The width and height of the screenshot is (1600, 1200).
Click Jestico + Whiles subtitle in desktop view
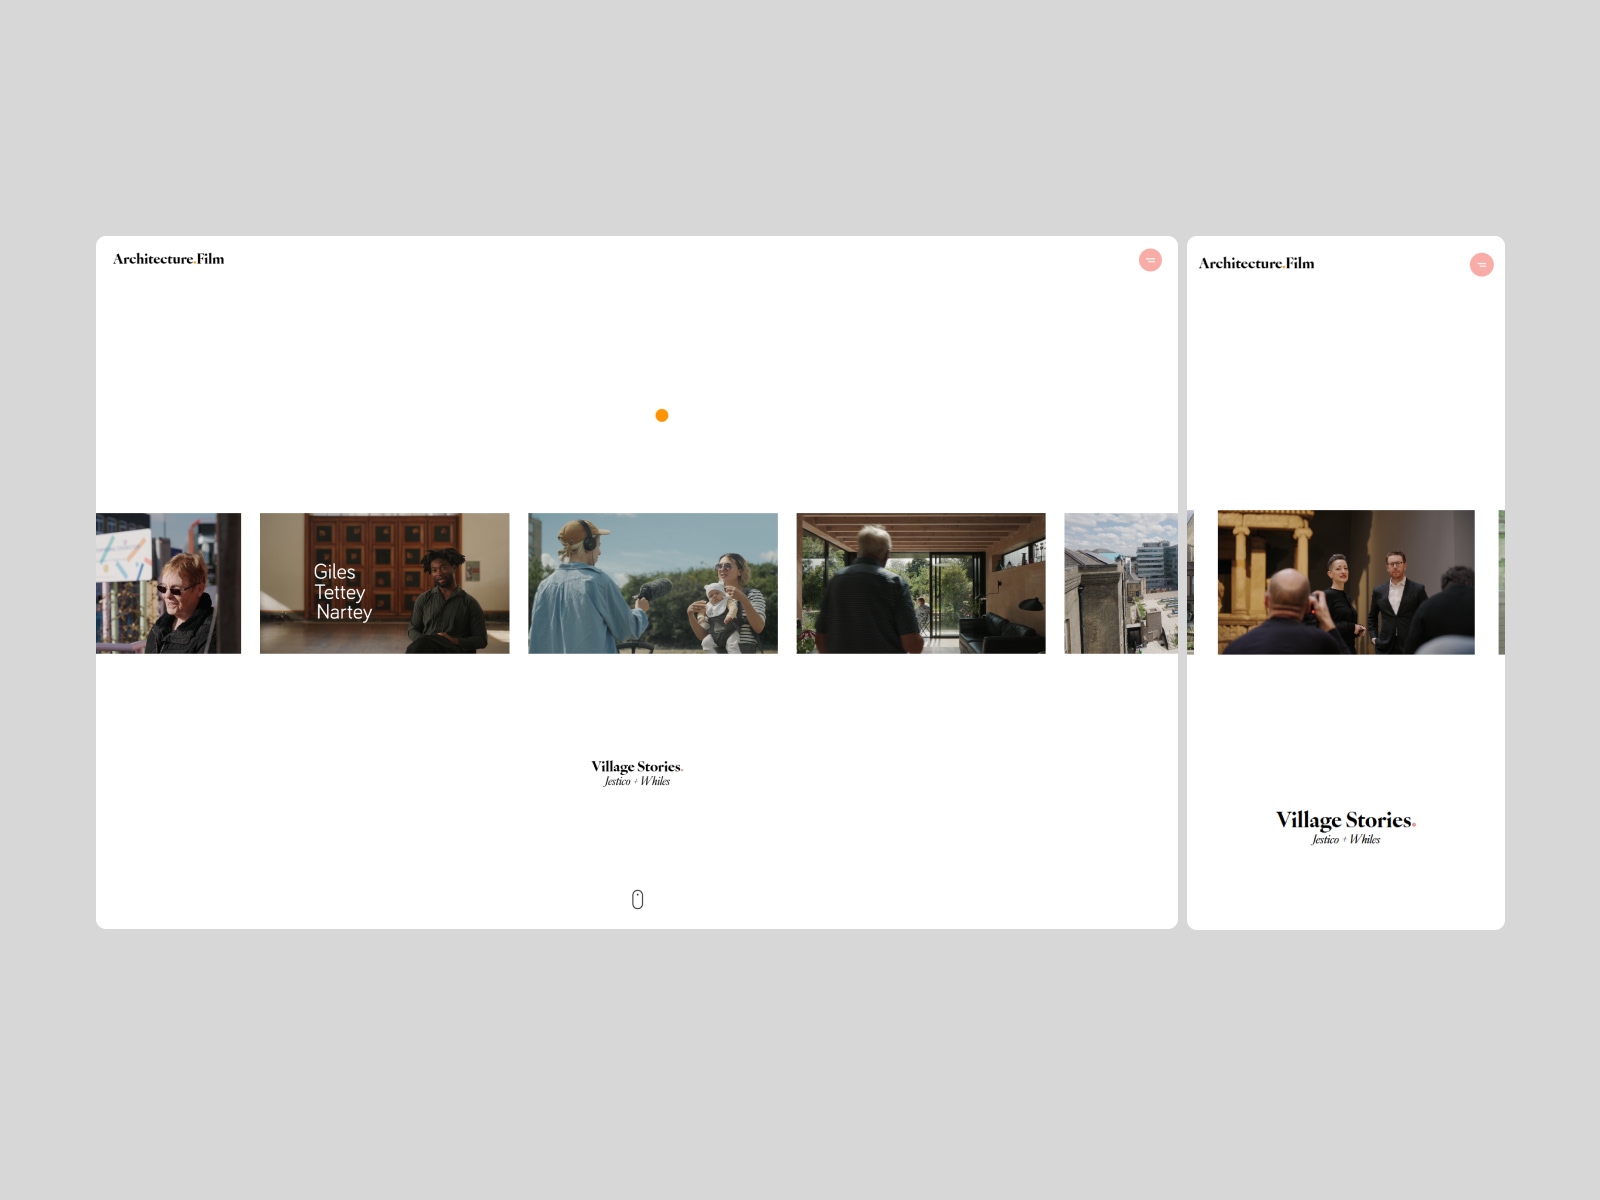pos(637,782)
